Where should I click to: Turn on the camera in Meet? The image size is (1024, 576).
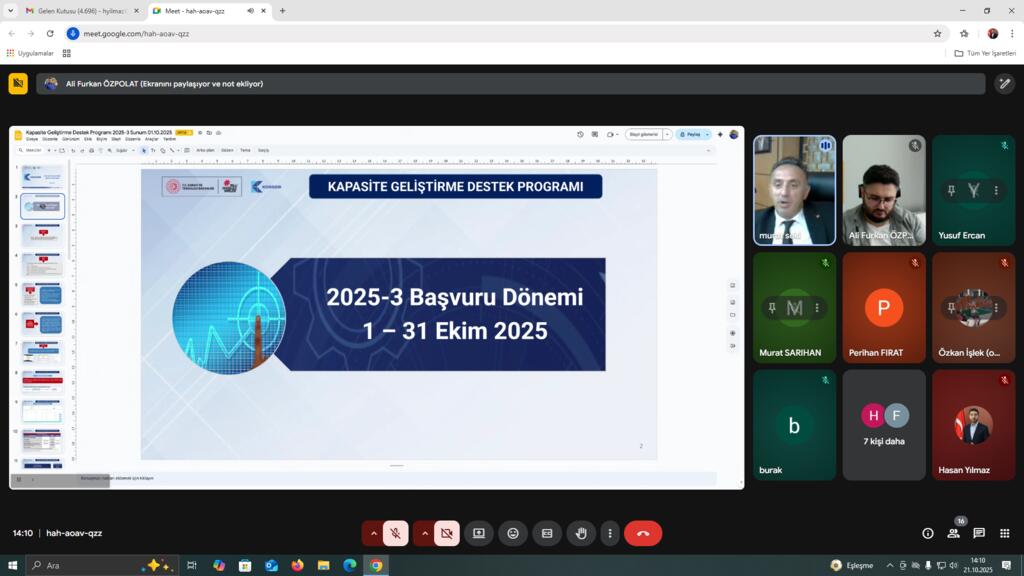coord(446,533)
